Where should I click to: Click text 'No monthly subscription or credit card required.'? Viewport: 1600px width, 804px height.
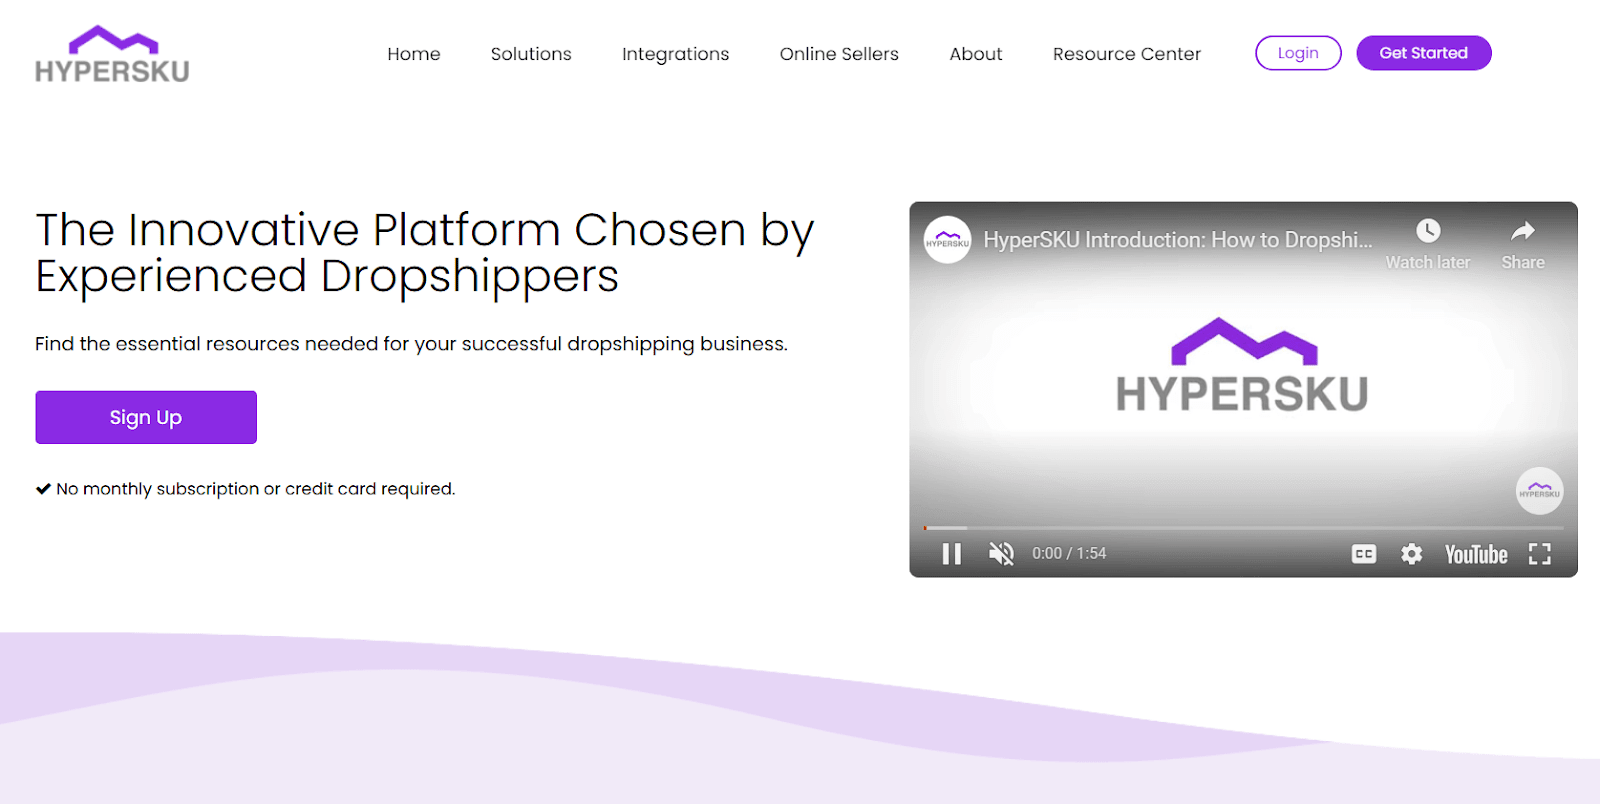click(255, 489)
